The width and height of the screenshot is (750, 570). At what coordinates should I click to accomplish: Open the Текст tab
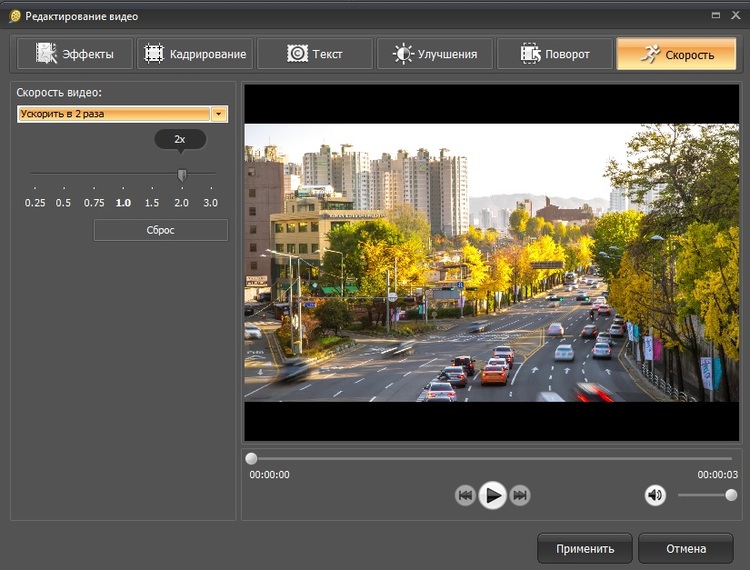(x=315, y=54)
